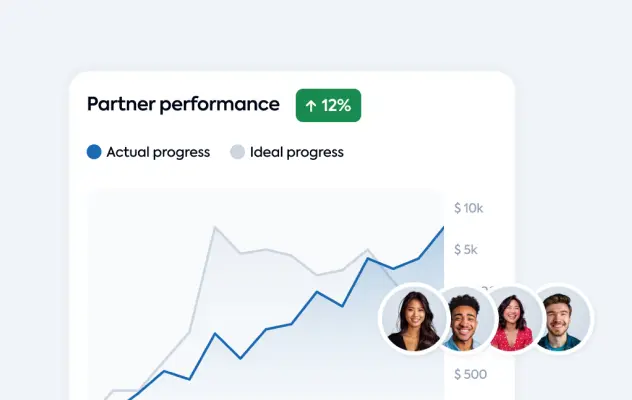632x400 pixels.
Task: Open the third avatar, woman in red top
Action: pos(512,319)
